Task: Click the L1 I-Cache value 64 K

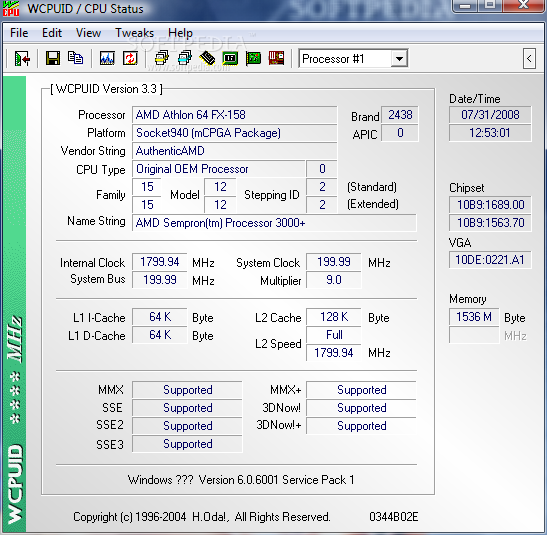Action: coord(159,317)
